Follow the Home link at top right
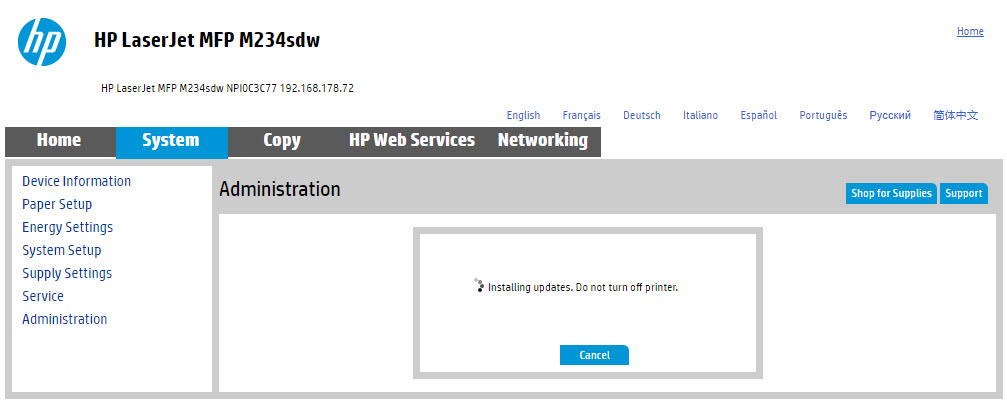This screenshot has width=1007, height=410. [x=970, y=31]
